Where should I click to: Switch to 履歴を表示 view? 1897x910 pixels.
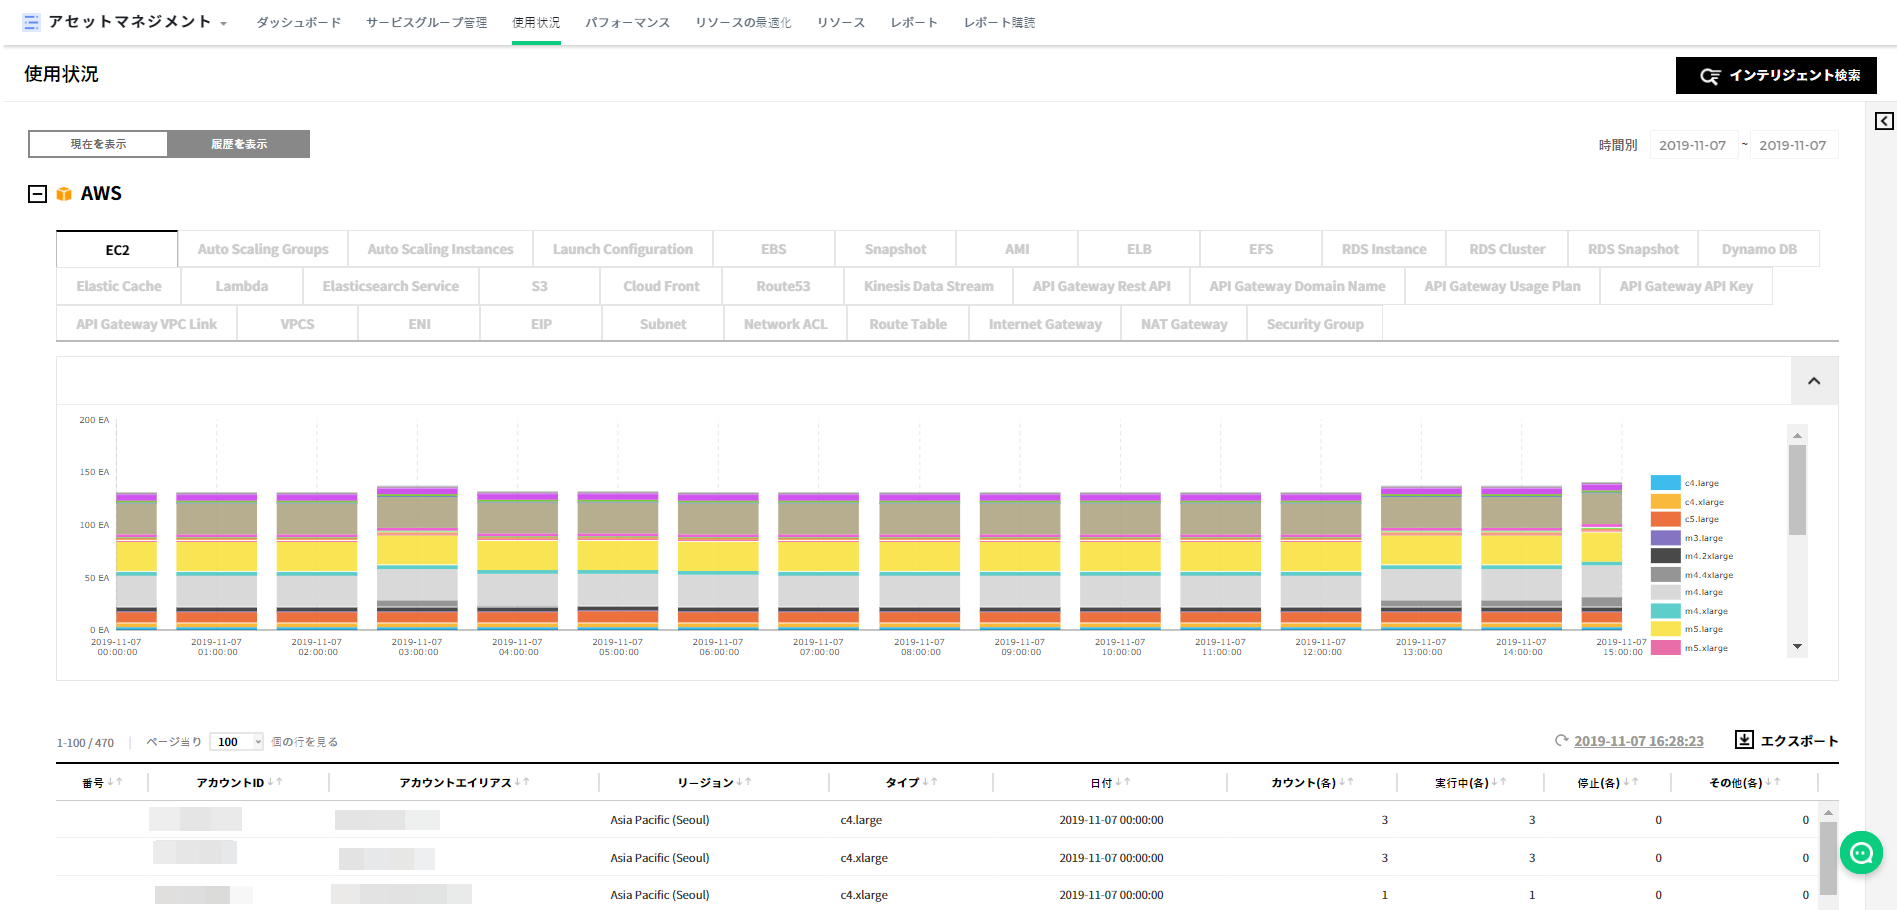pyautogui.click(x=239, y=144)
